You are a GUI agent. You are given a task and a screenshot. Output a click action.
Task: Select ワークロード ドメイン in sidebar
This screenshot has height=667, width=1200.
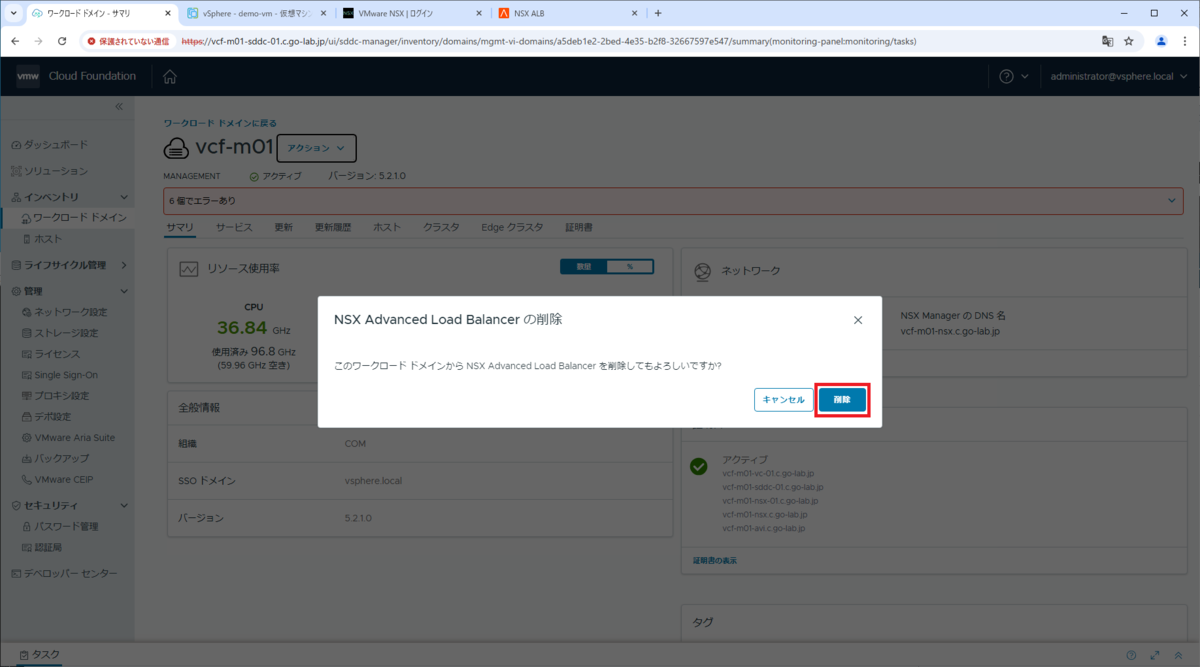(75, 217)
